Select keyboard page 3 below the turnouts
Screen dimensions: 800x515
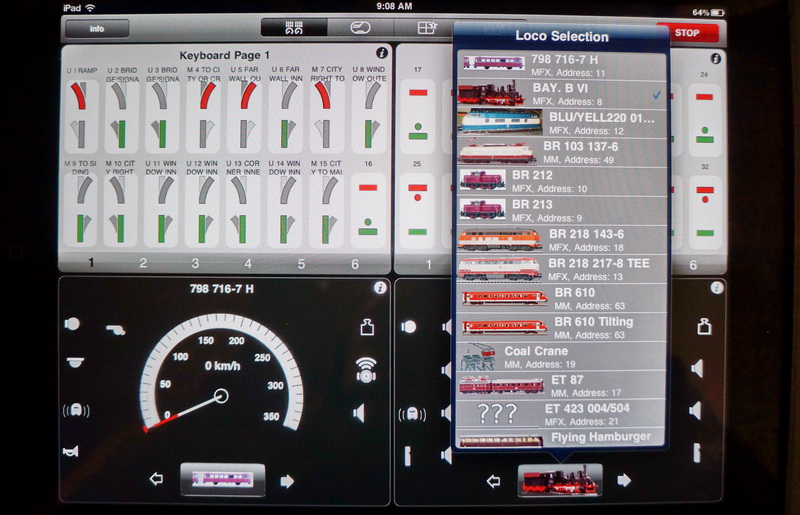(x=195, y=263)
